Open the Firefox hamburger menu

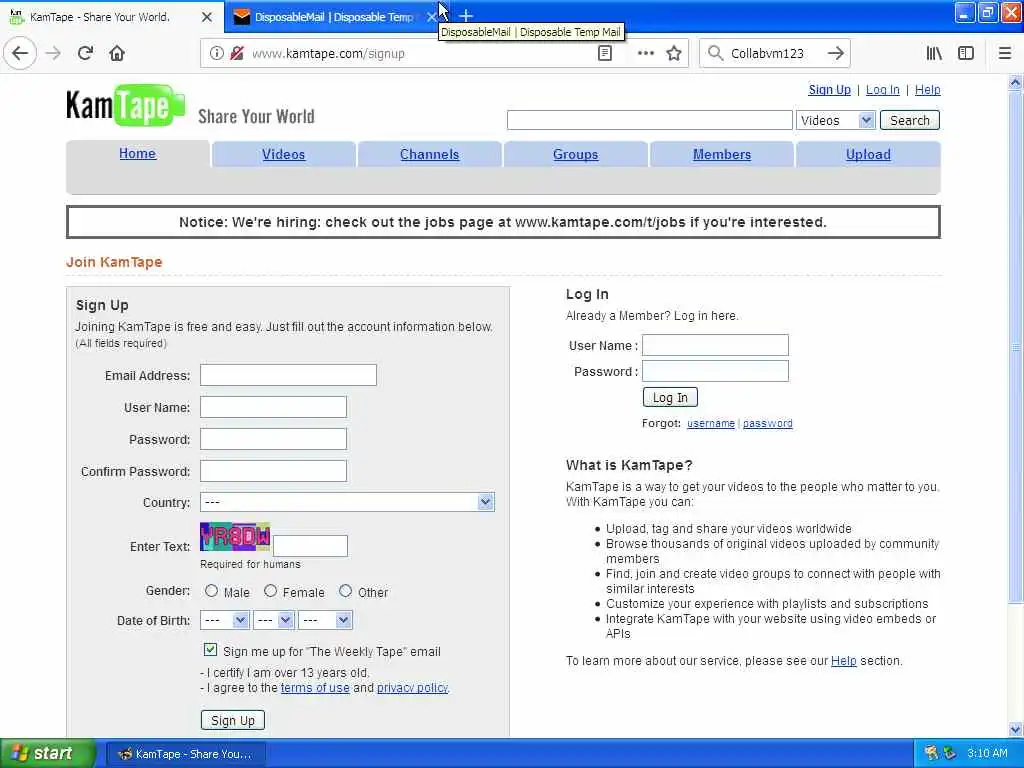(x=1004, y=54)
